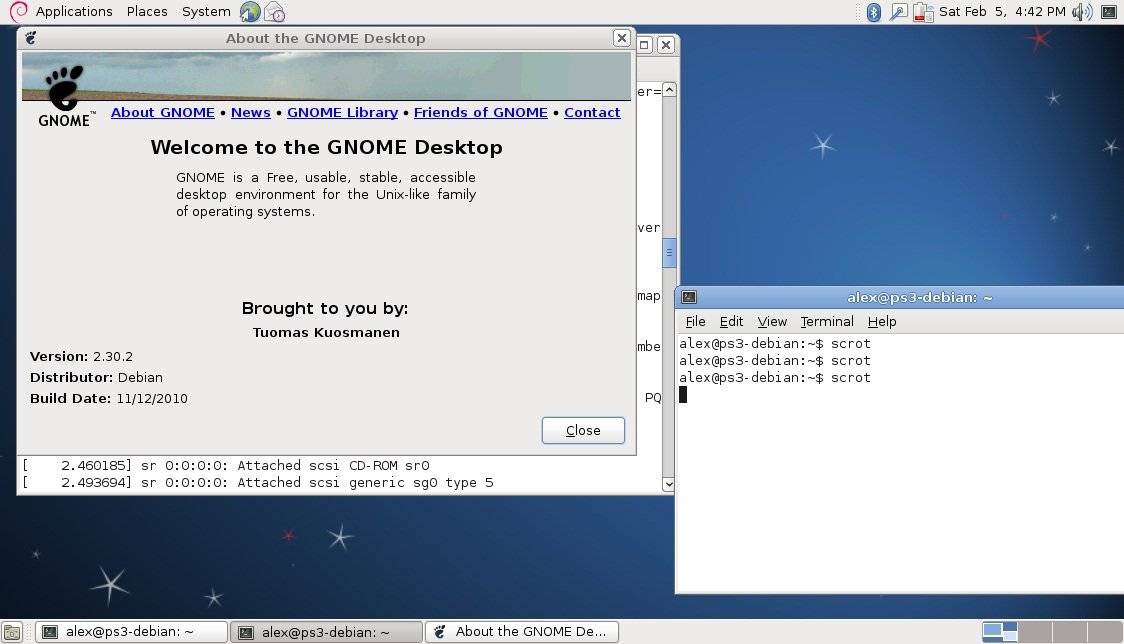The image size is (1124, 644).
Task: Follow the News link
Action: click(251, 113)
